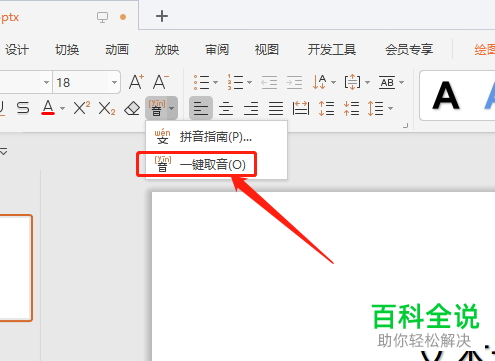
Task: Apply strikethrough formatting
Action: [23, 108]
